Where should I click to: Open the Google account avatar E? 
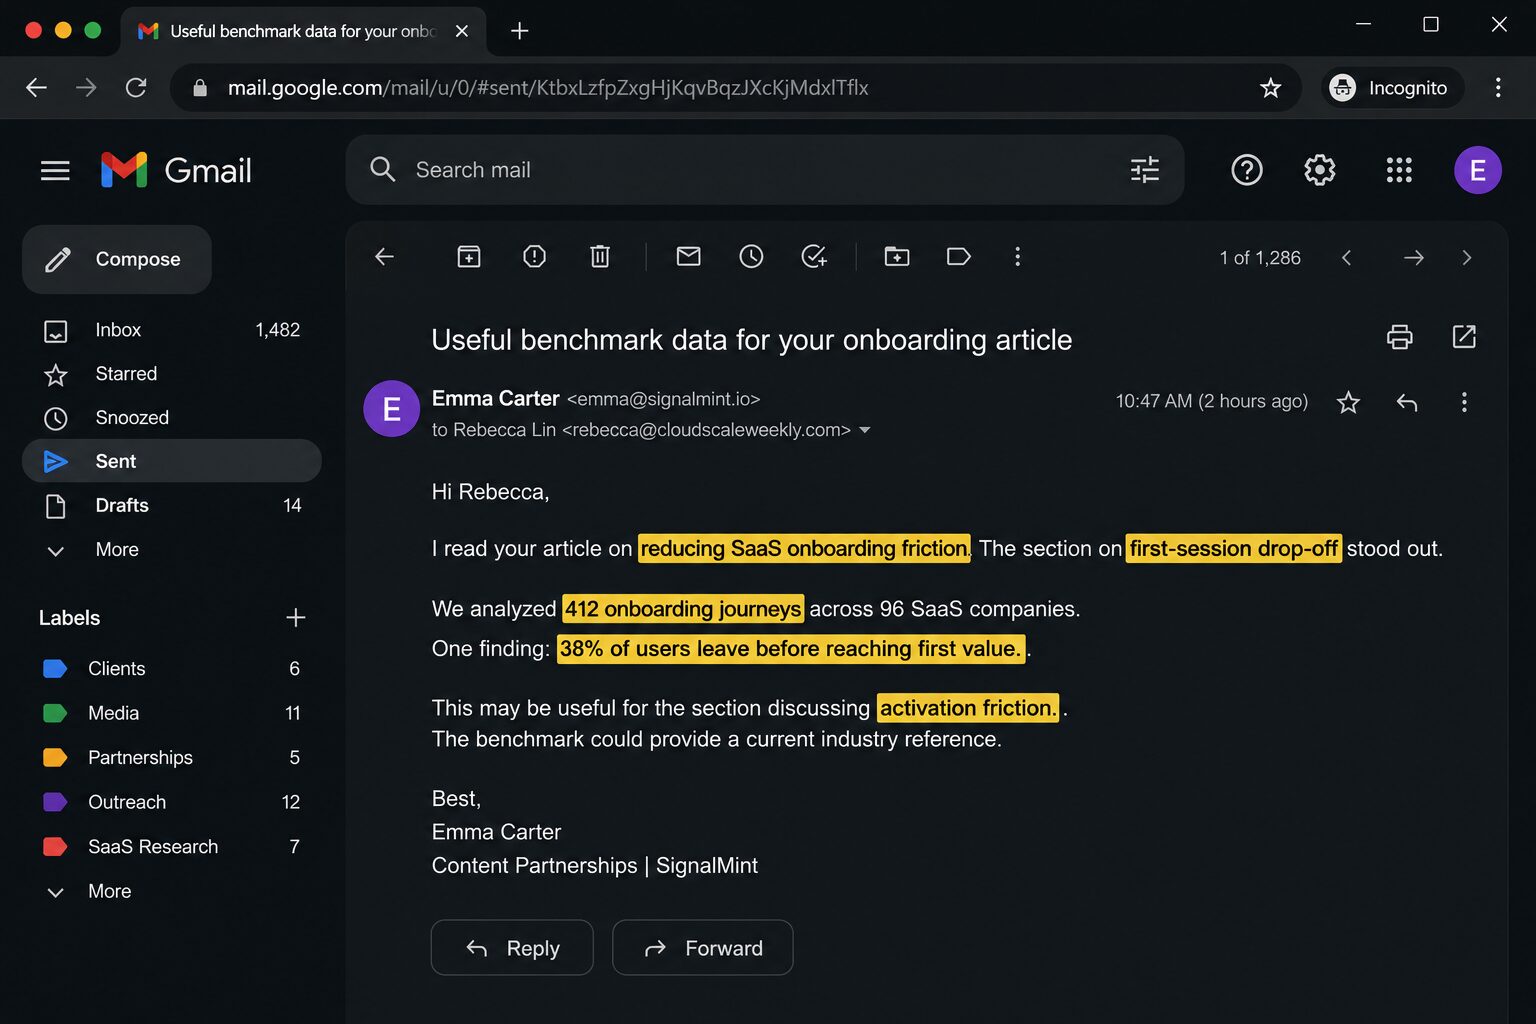tap(1477, 170)
